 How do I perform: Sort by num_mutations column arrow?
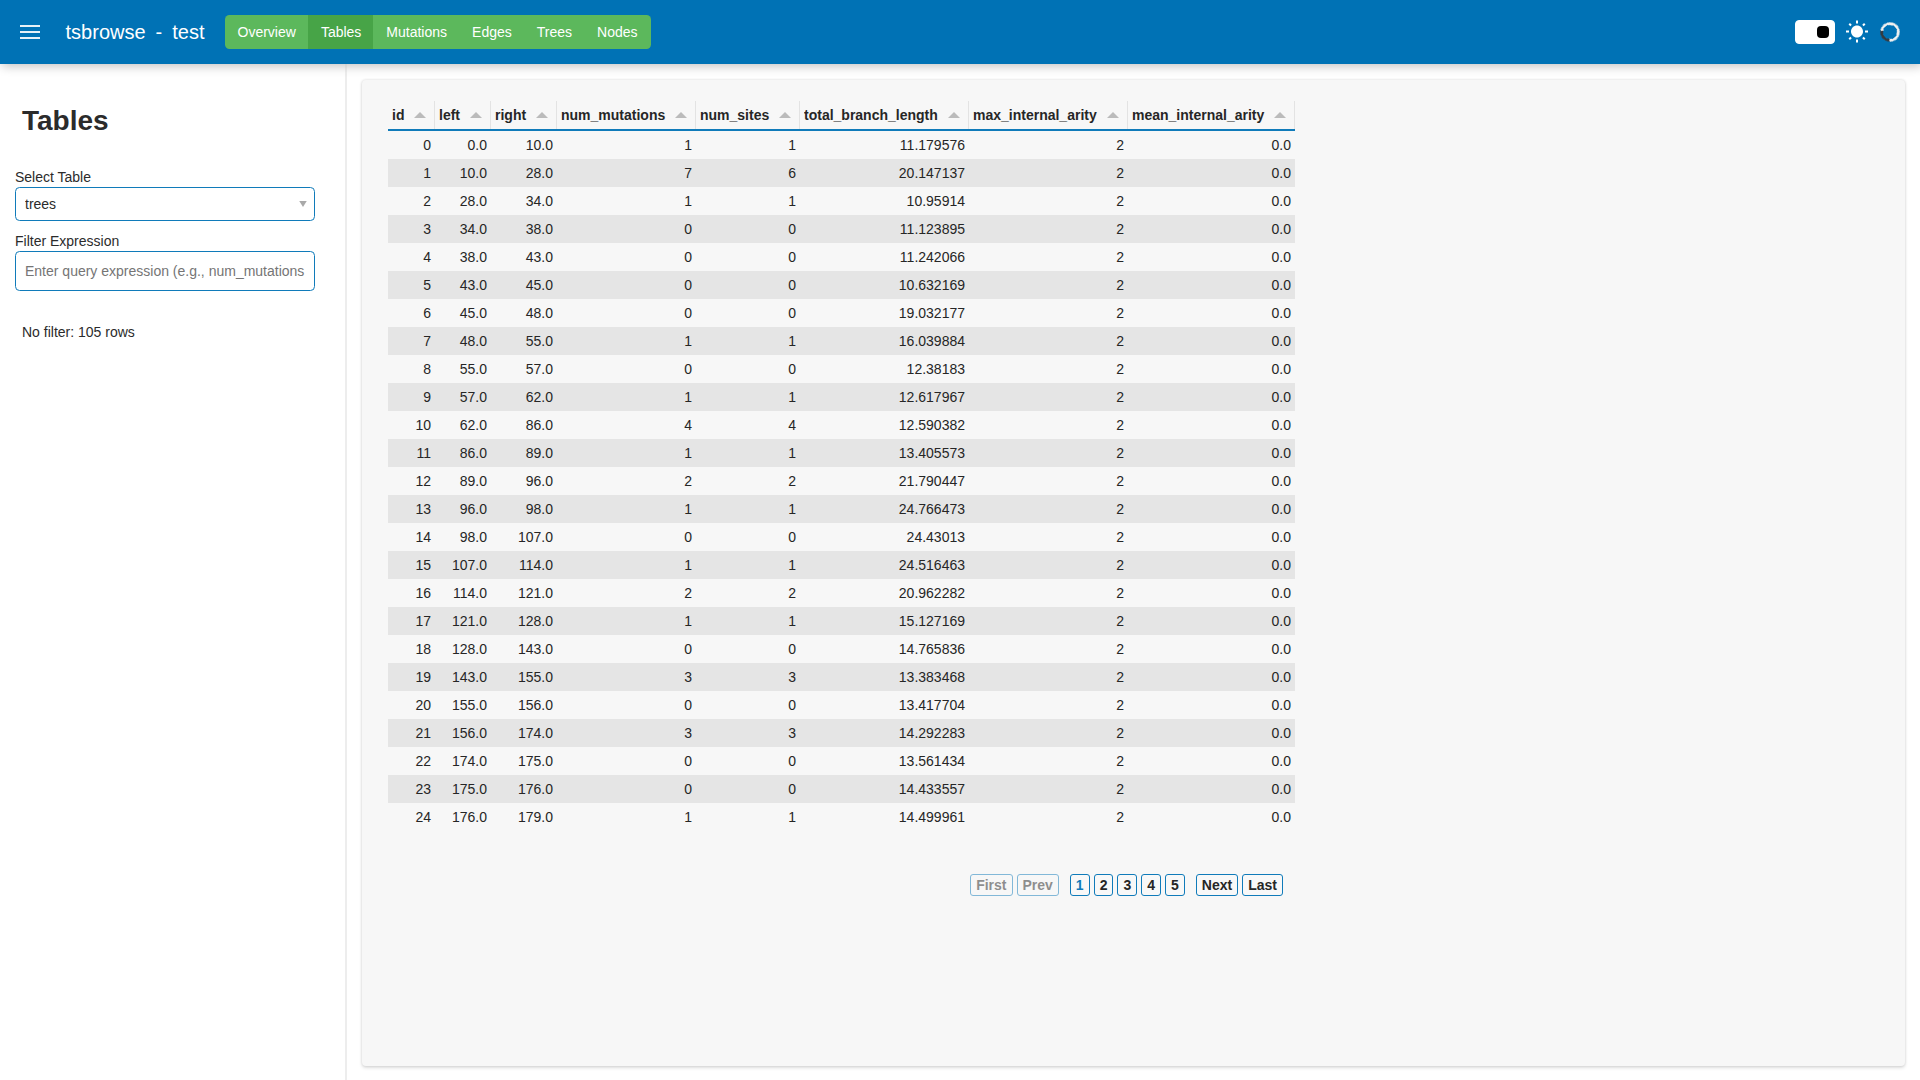pyautogui.click(x=681, y=116)
